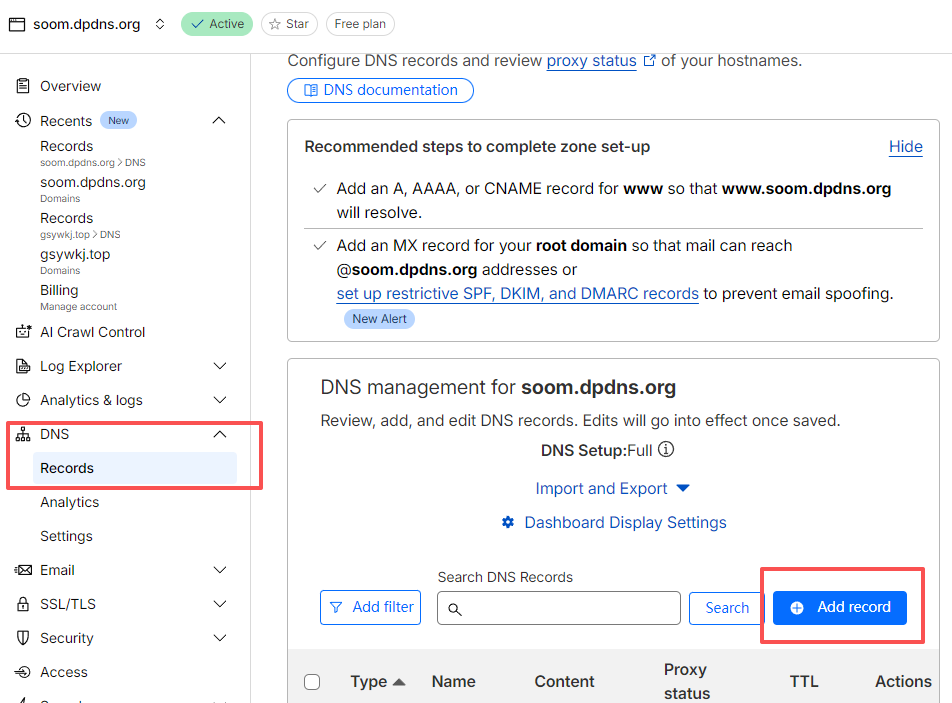The width and height of the screenshot is (952, 703).
Task: Select the Email envelope icon
Action: point(23,570)
